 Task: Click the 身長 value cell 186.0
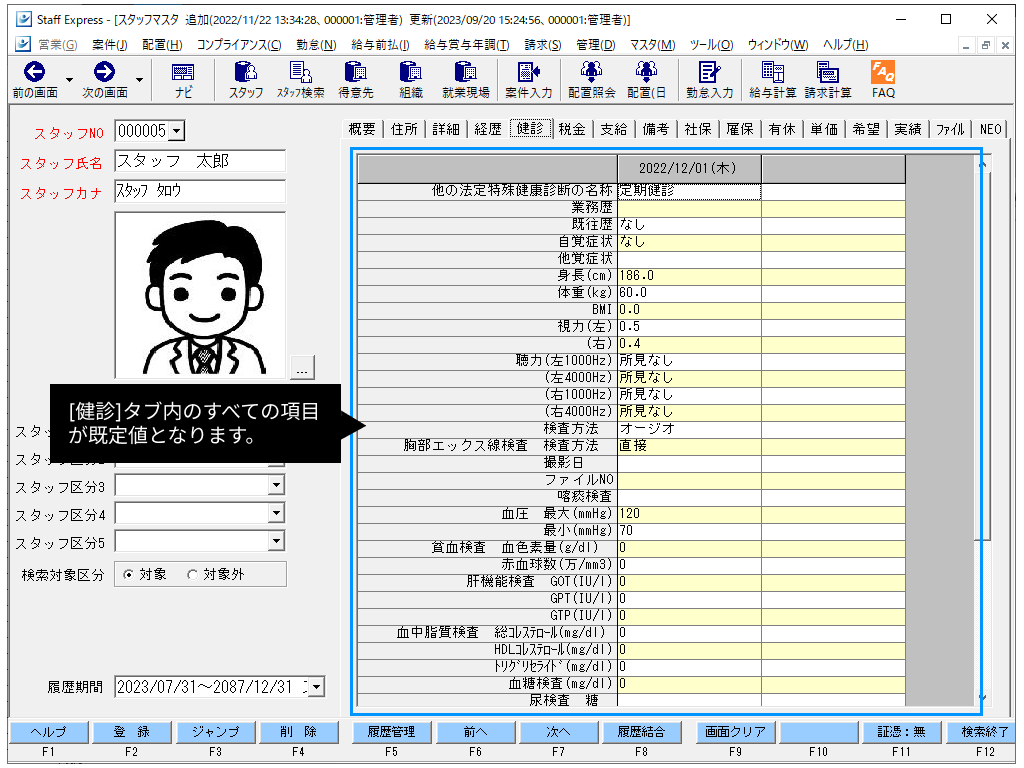[x=689, y=276]
